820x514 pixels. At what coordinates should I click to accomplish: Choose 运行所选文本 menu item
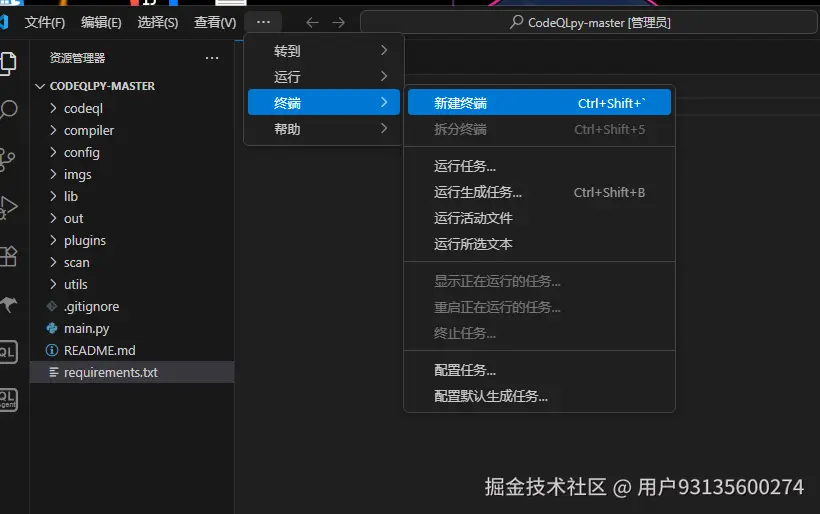pos(539,244)
